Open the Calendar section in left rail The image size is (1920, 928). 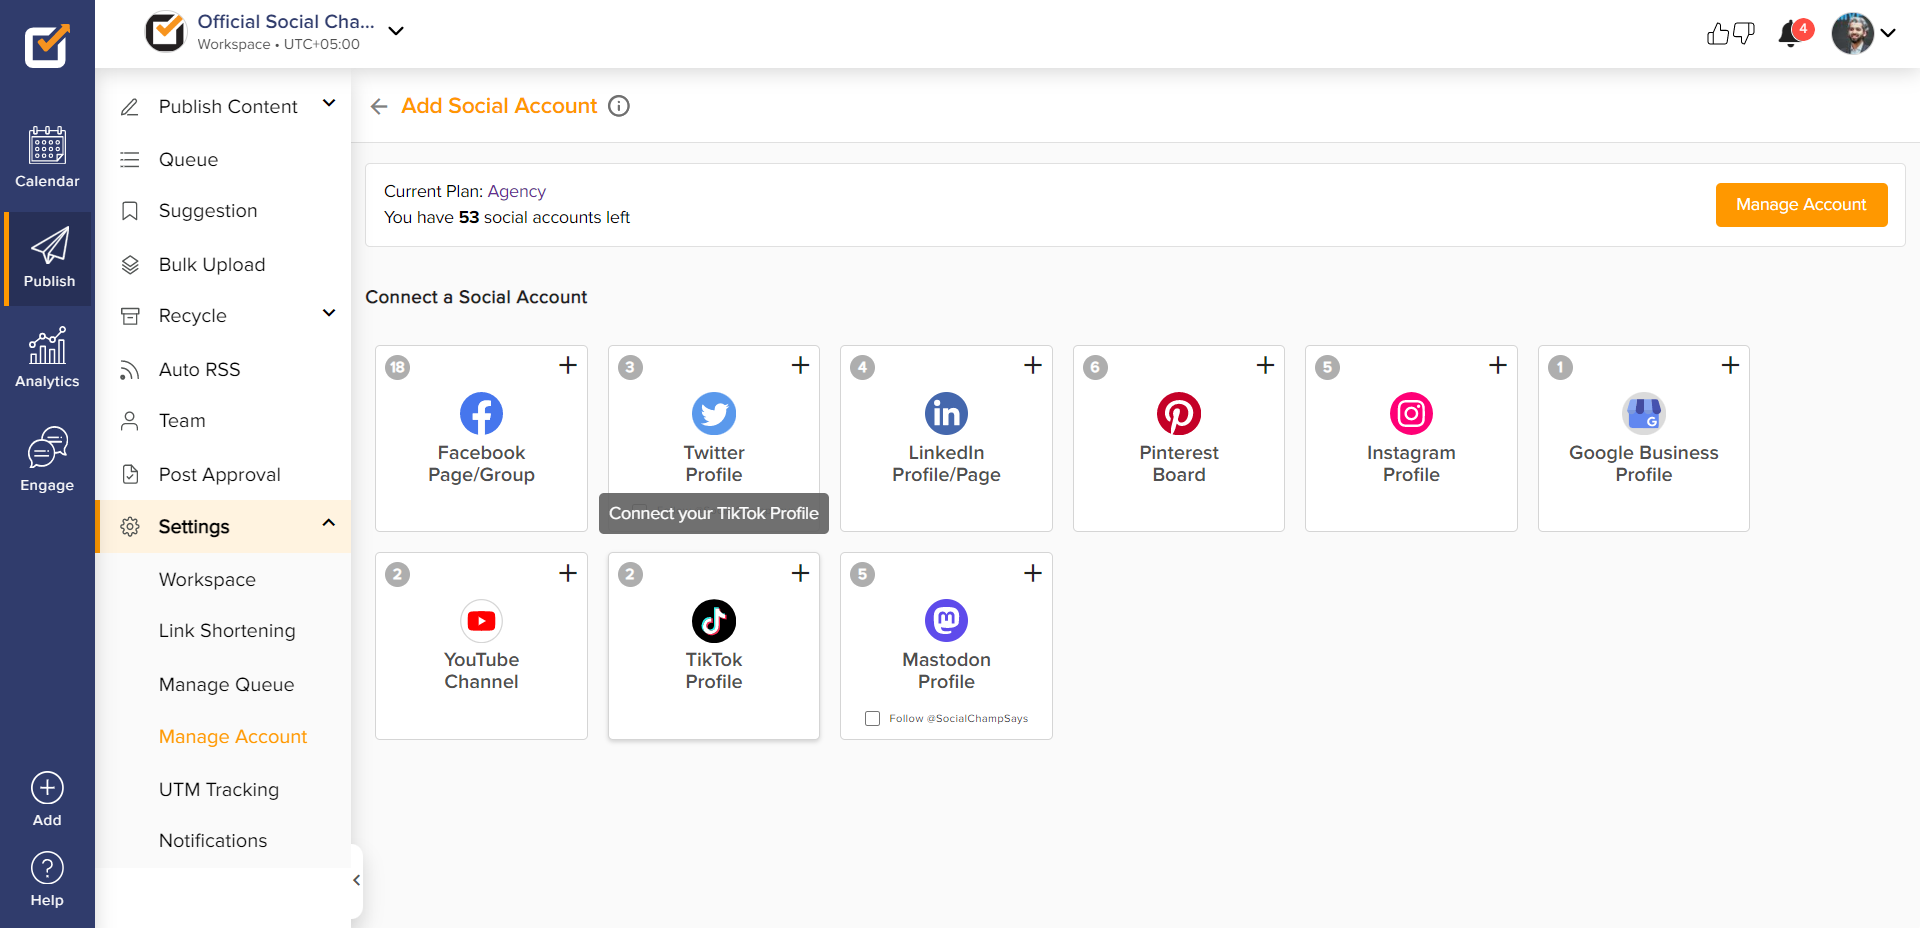(x=47, y=157)
